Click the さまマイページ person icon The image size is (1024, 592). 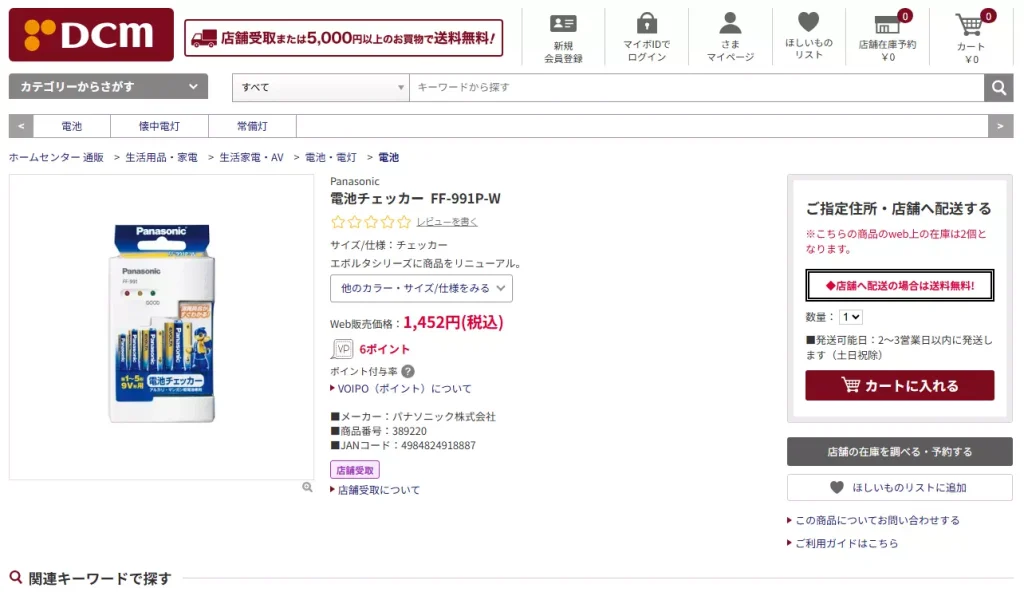click(730, 30)
